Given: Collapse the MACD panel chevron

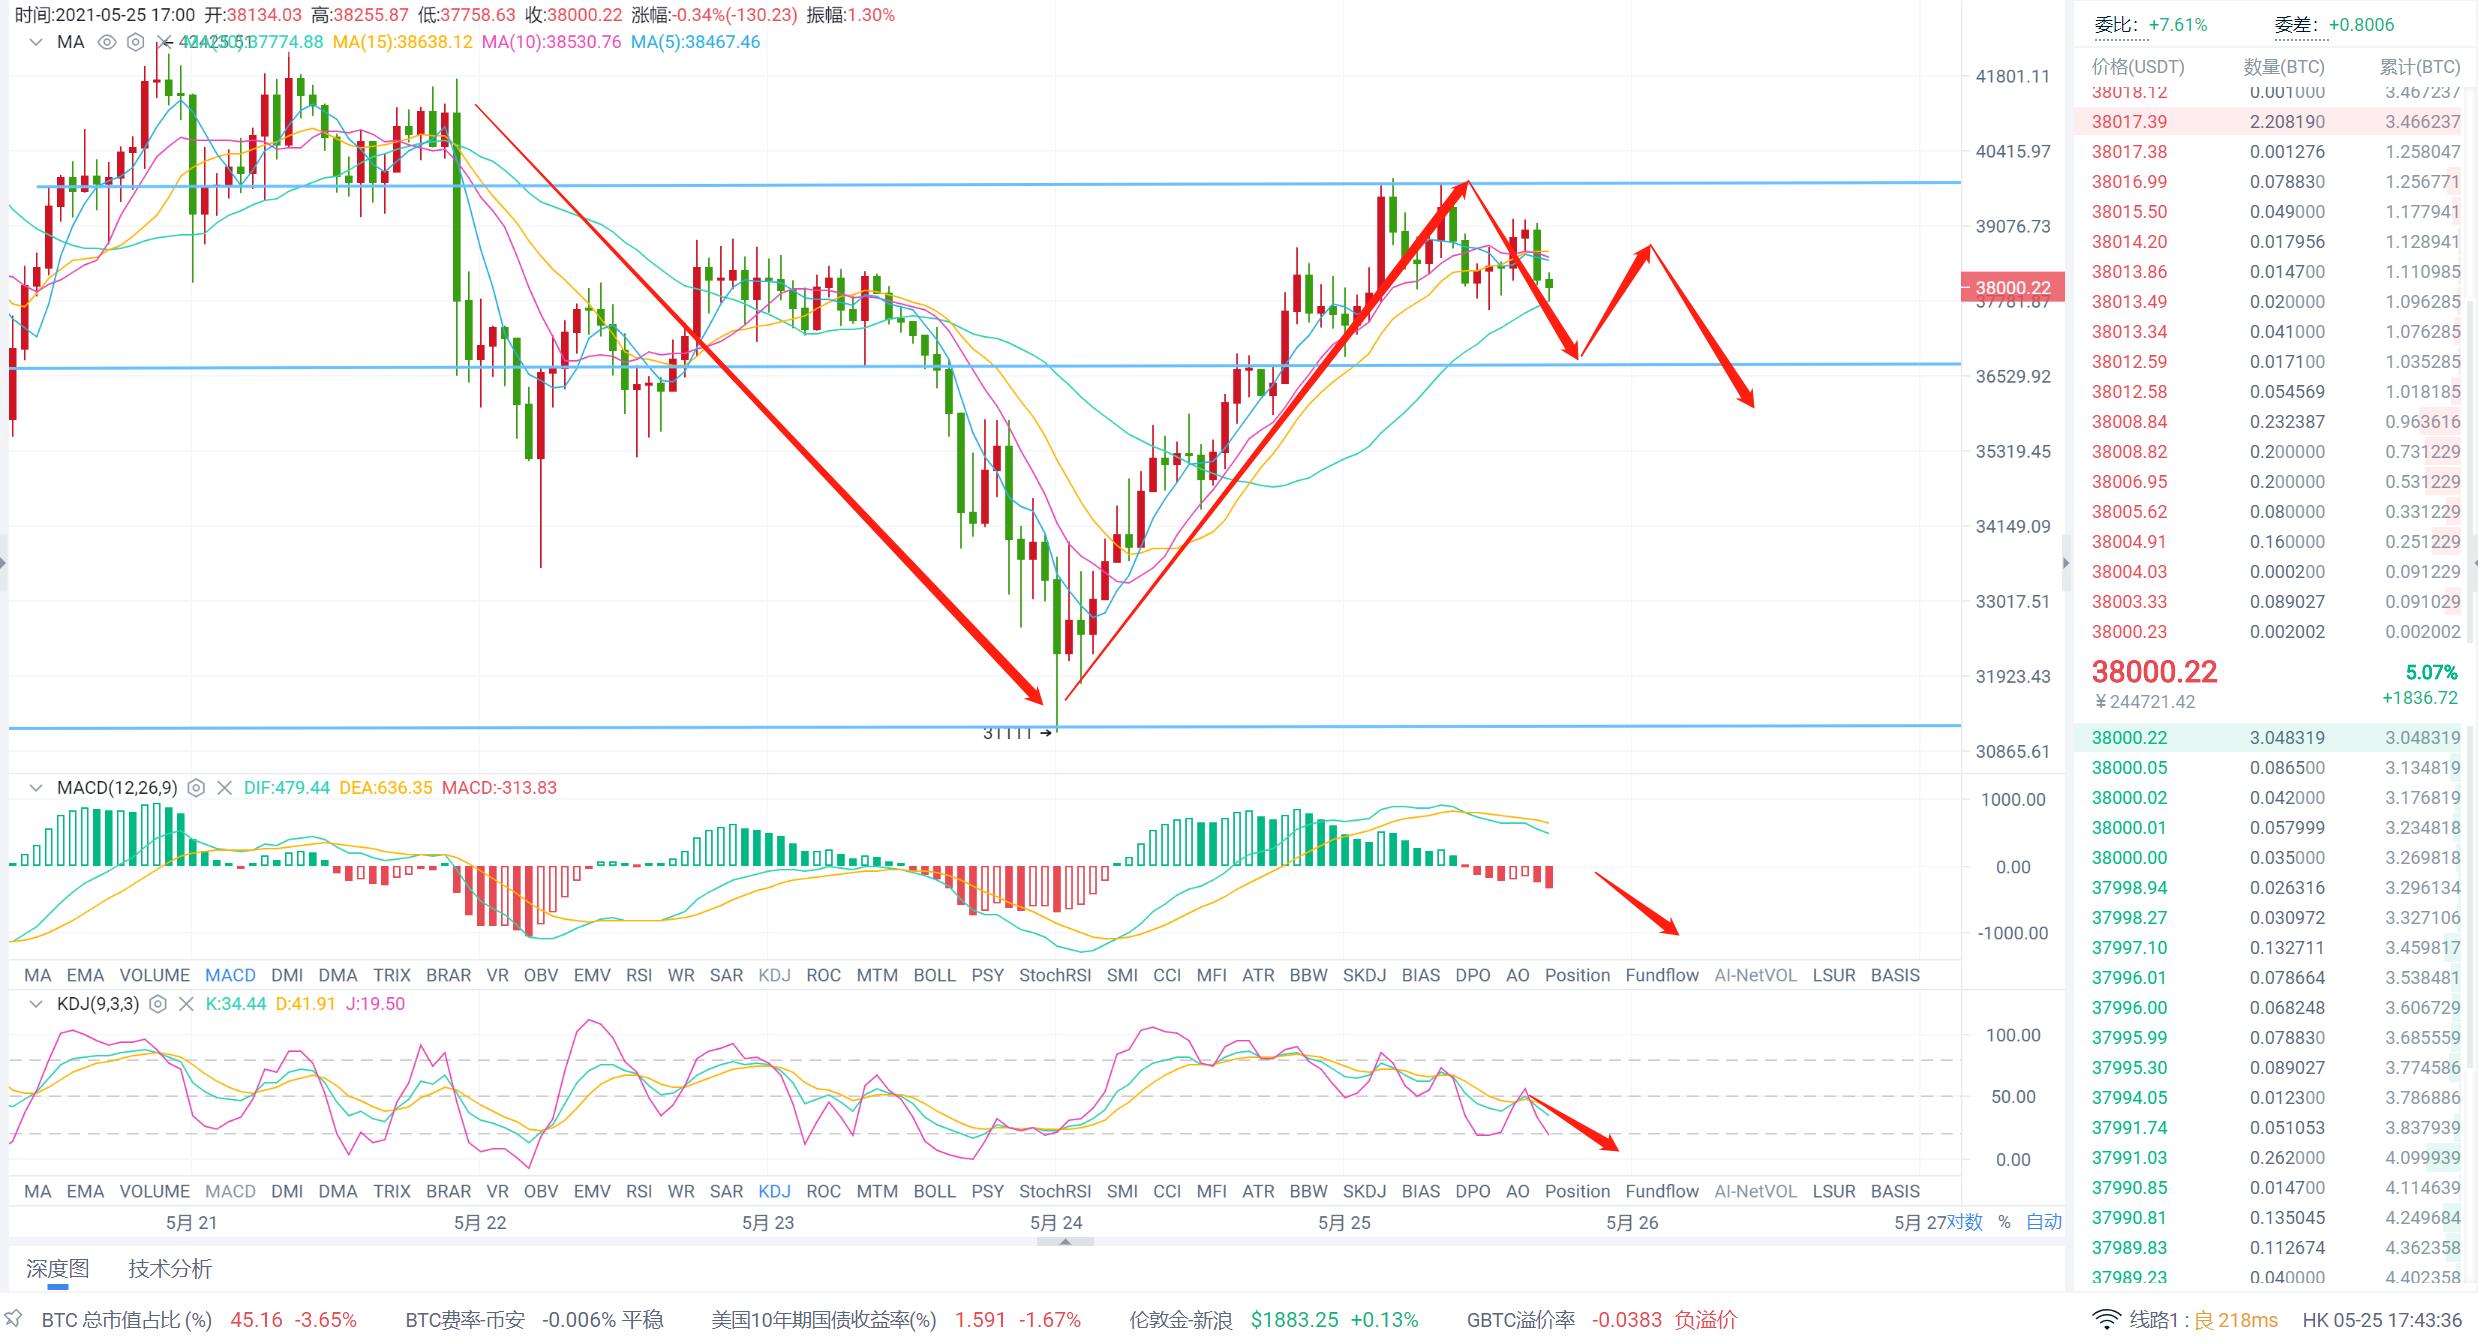Looking at the screenshot, I should [36, 788].
